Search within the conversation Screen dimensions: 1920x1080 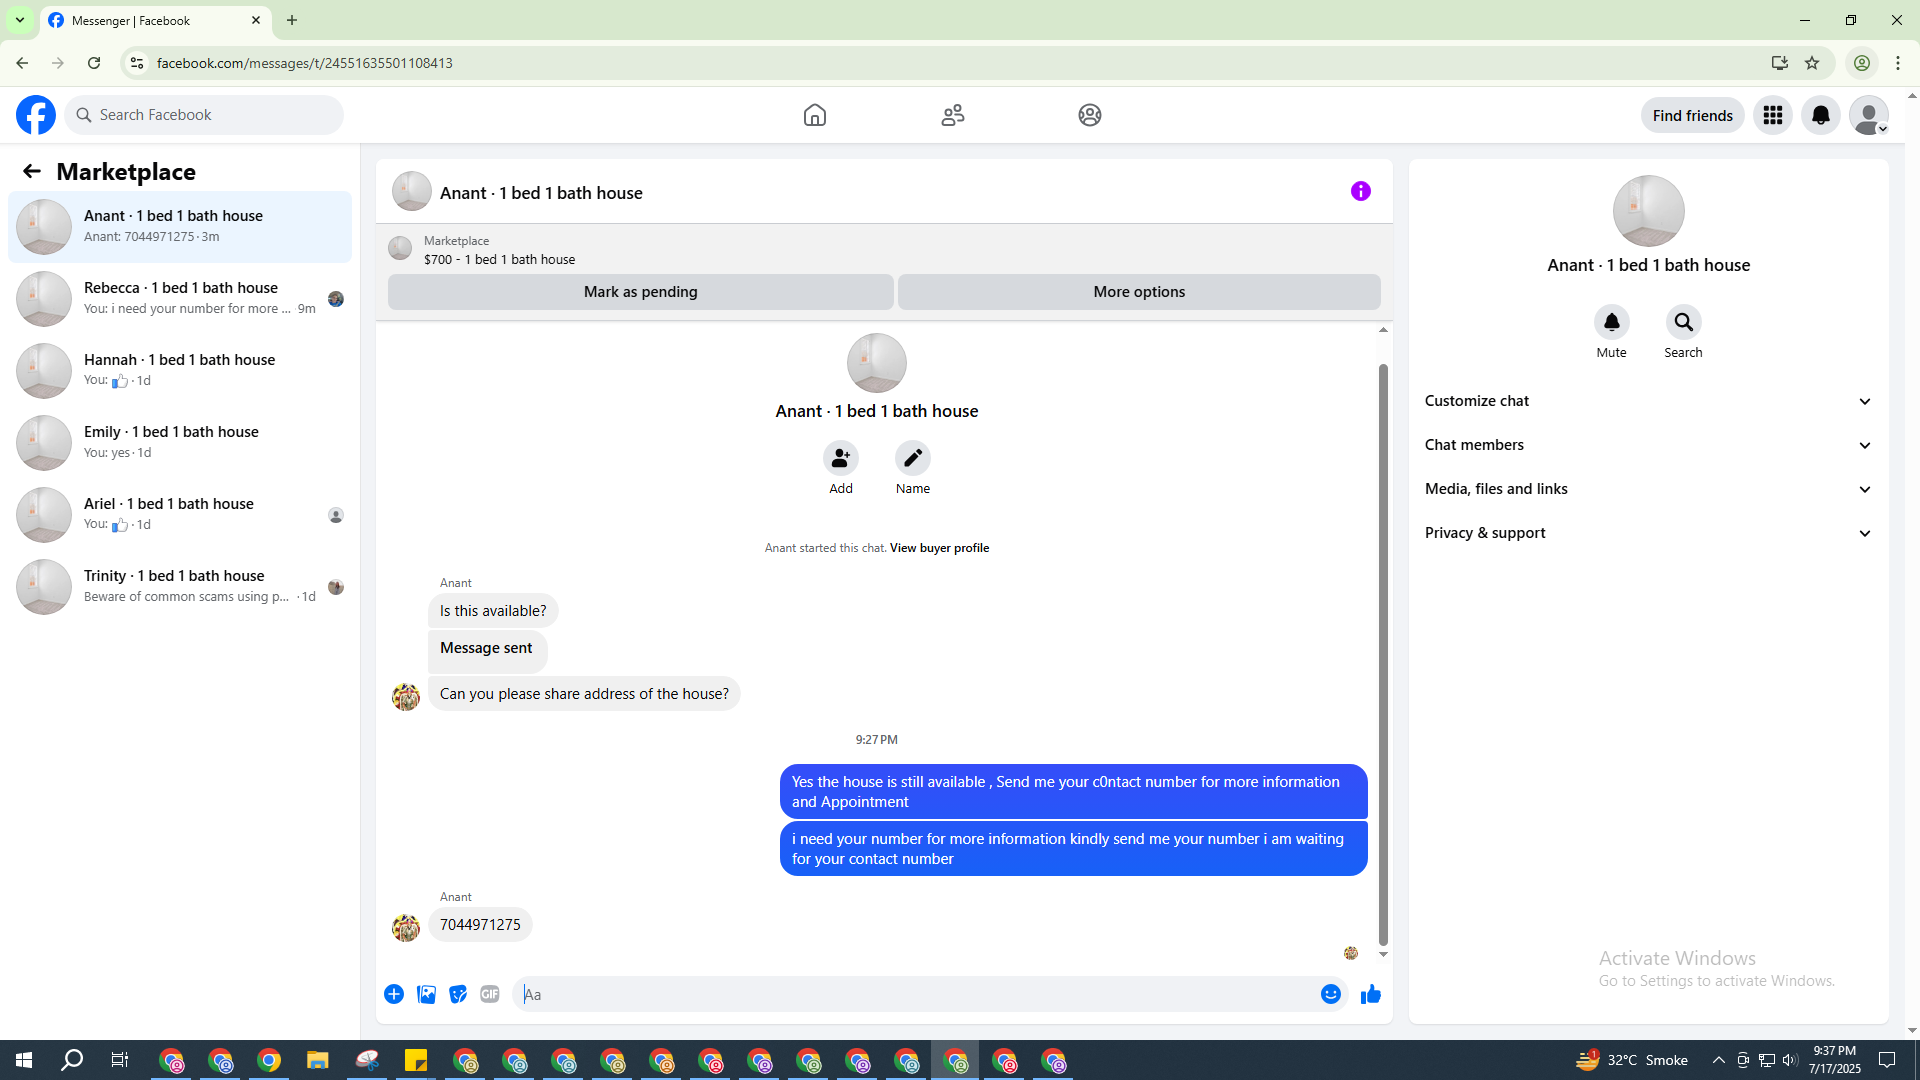point(1684,322)
